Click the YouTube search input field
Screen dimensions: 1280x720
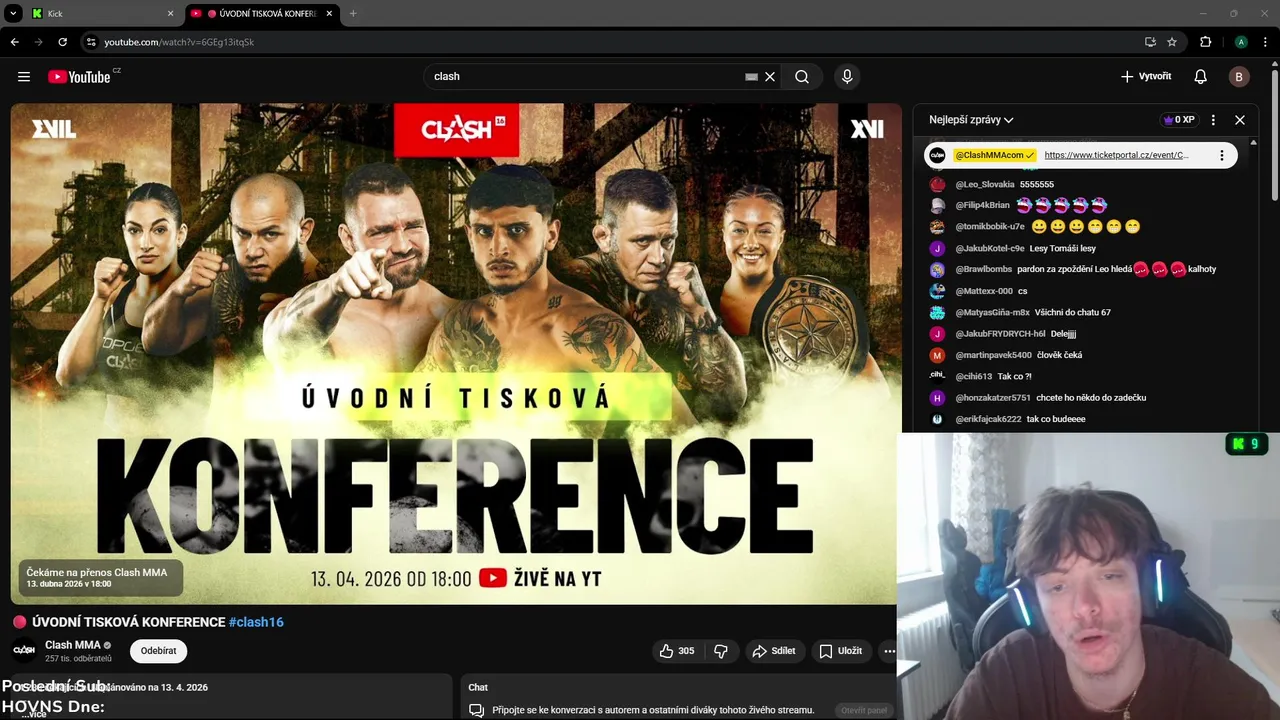(585, 77)
